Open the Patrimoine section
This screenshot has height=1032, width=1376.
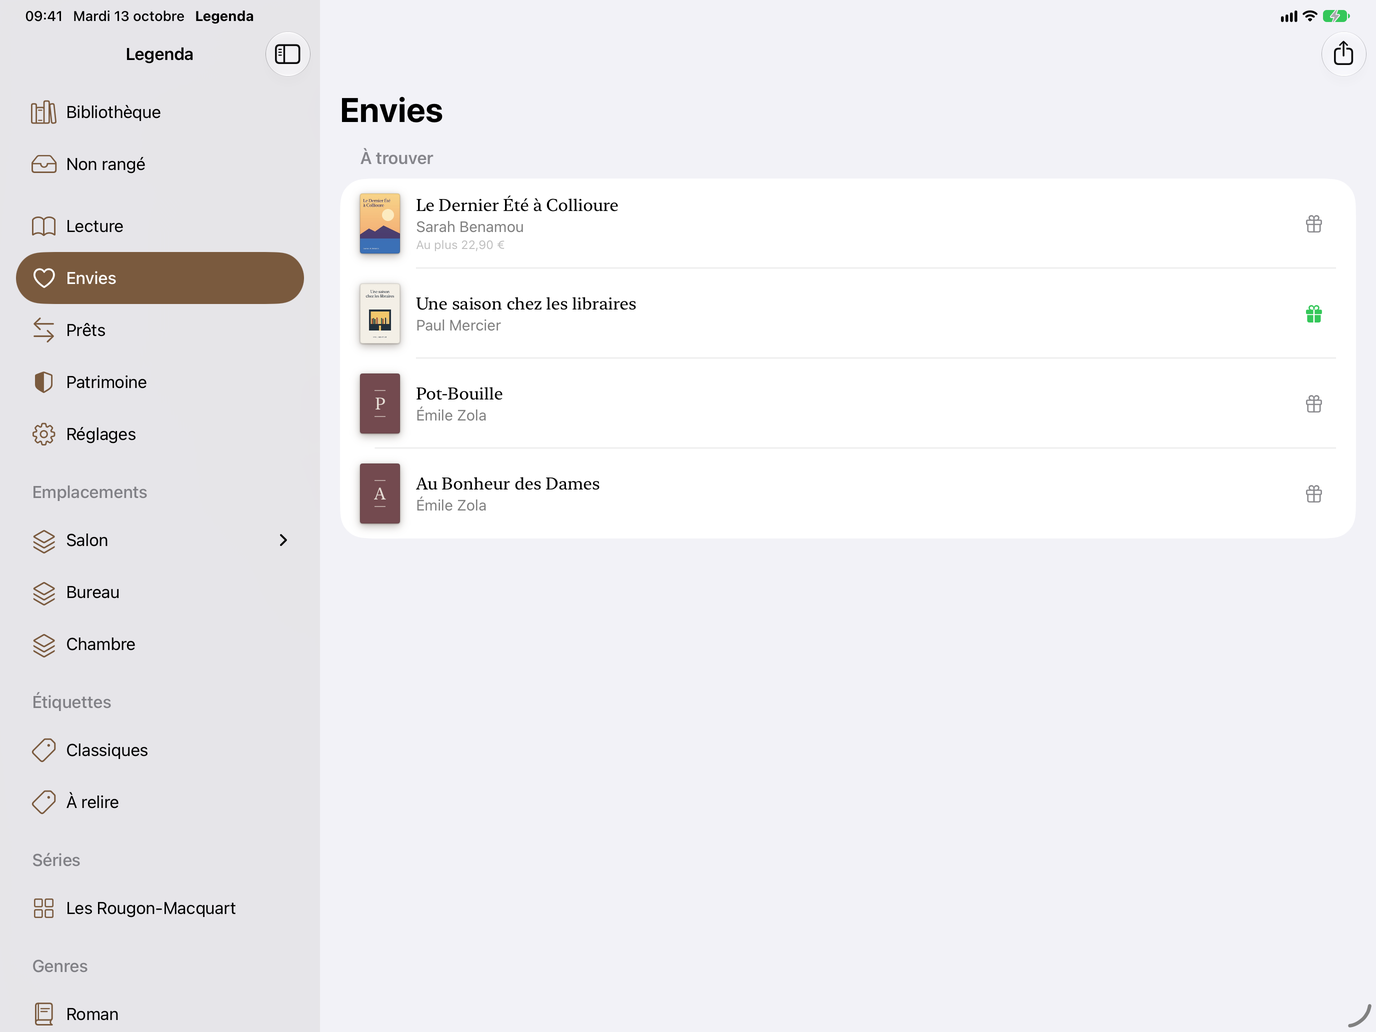[160, 382]
